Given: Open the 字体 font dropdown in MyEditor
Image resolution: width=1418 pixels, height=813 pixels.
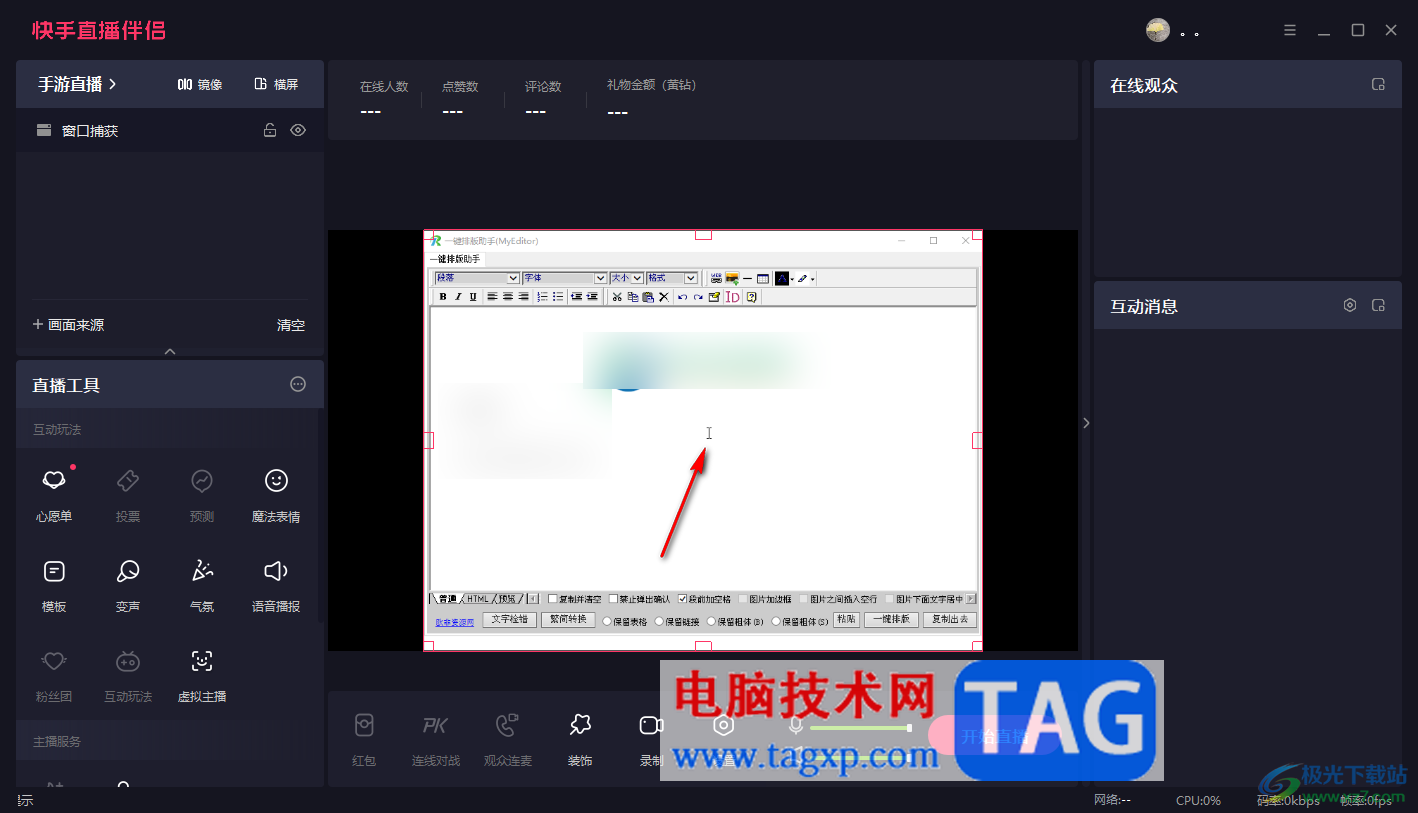Looking at the screenshot, I should coord(565,278).
